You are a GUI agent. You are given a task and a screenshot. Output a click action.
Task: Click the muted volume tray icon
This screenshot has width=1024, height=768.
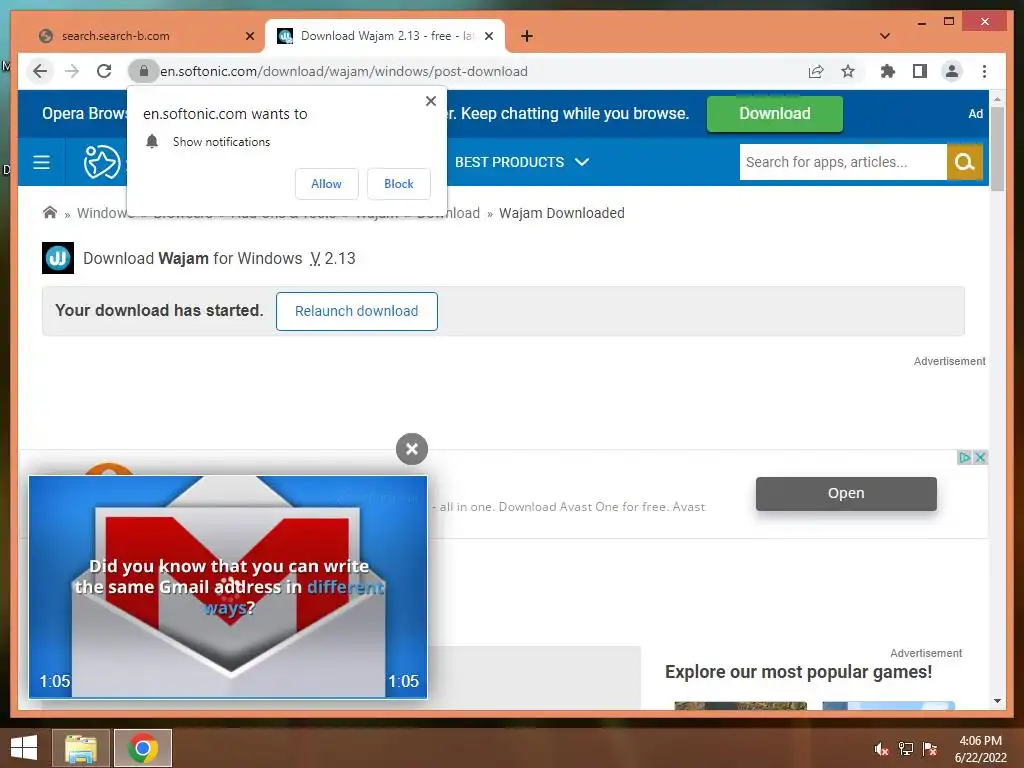tap(882, 749)
